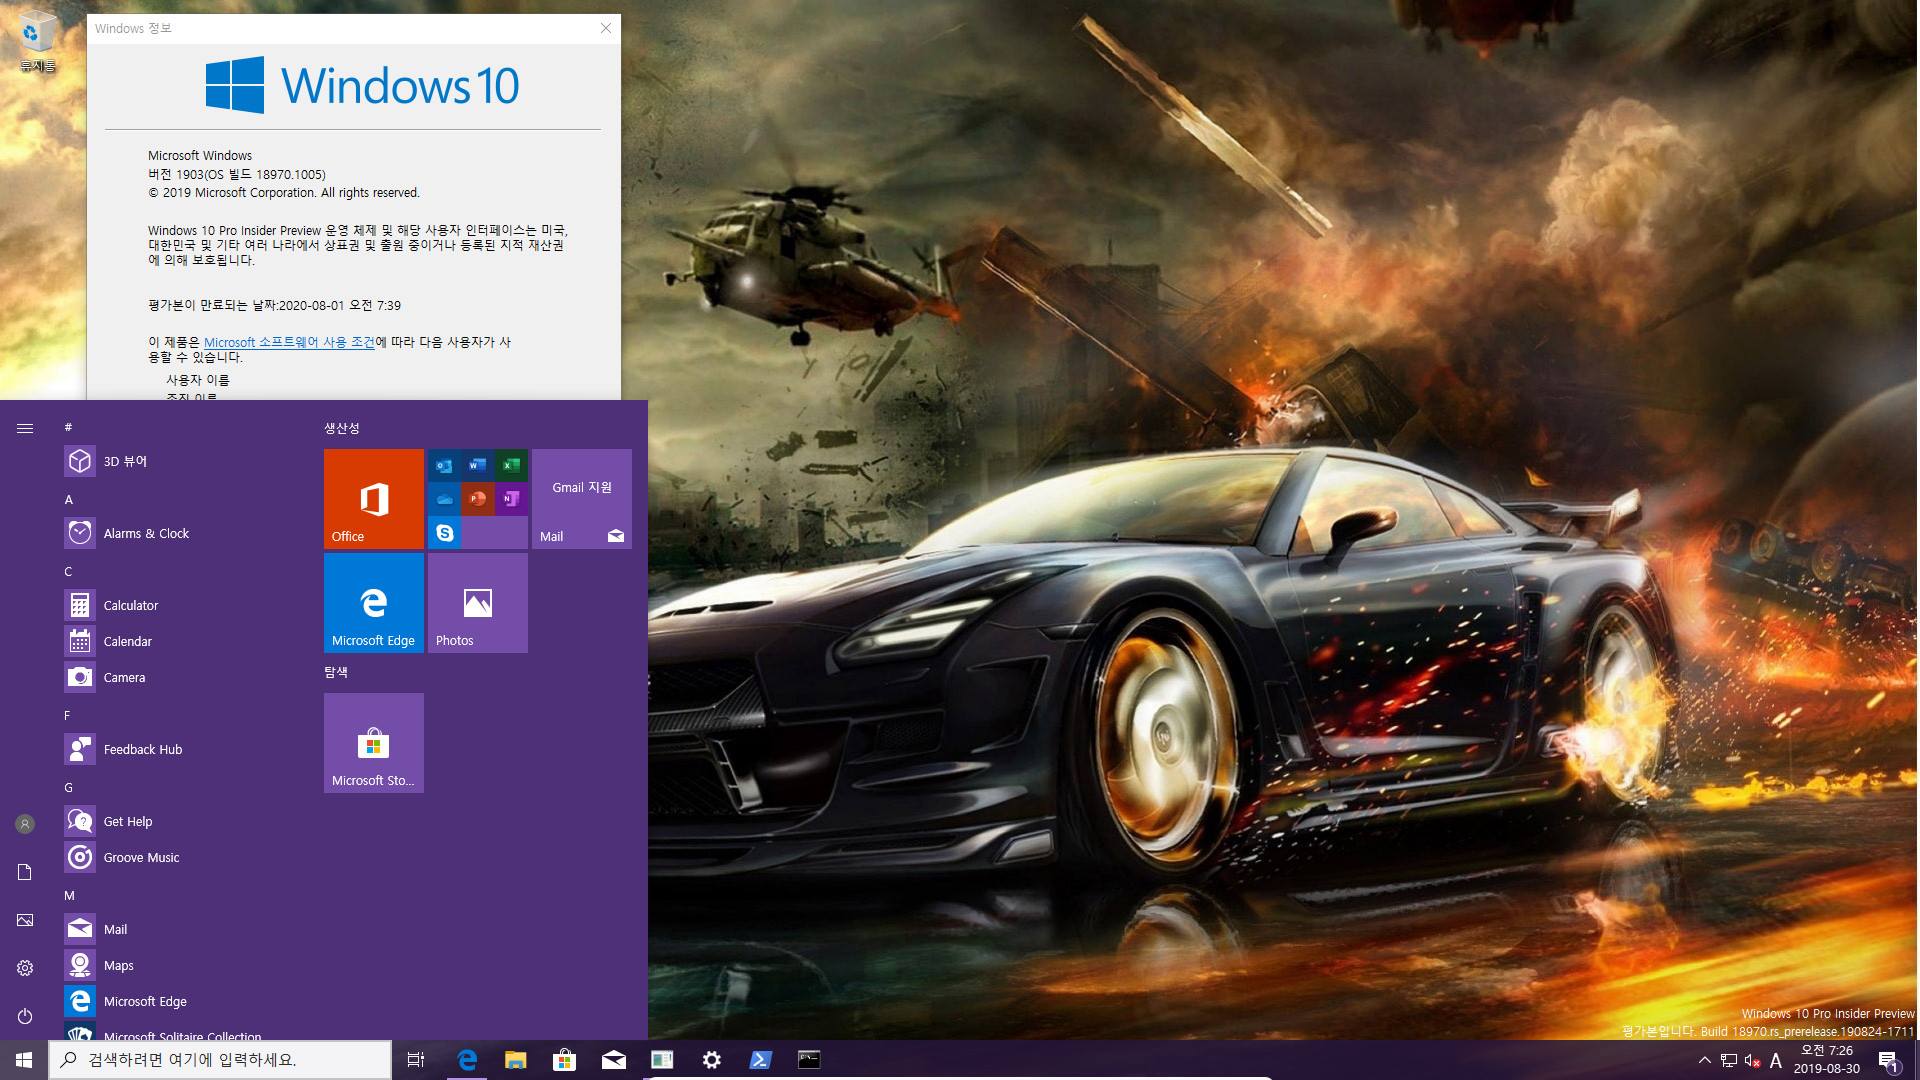Screen dimensions: 1920x1080
Task: Open Maps from the app list
Action: 180,965
